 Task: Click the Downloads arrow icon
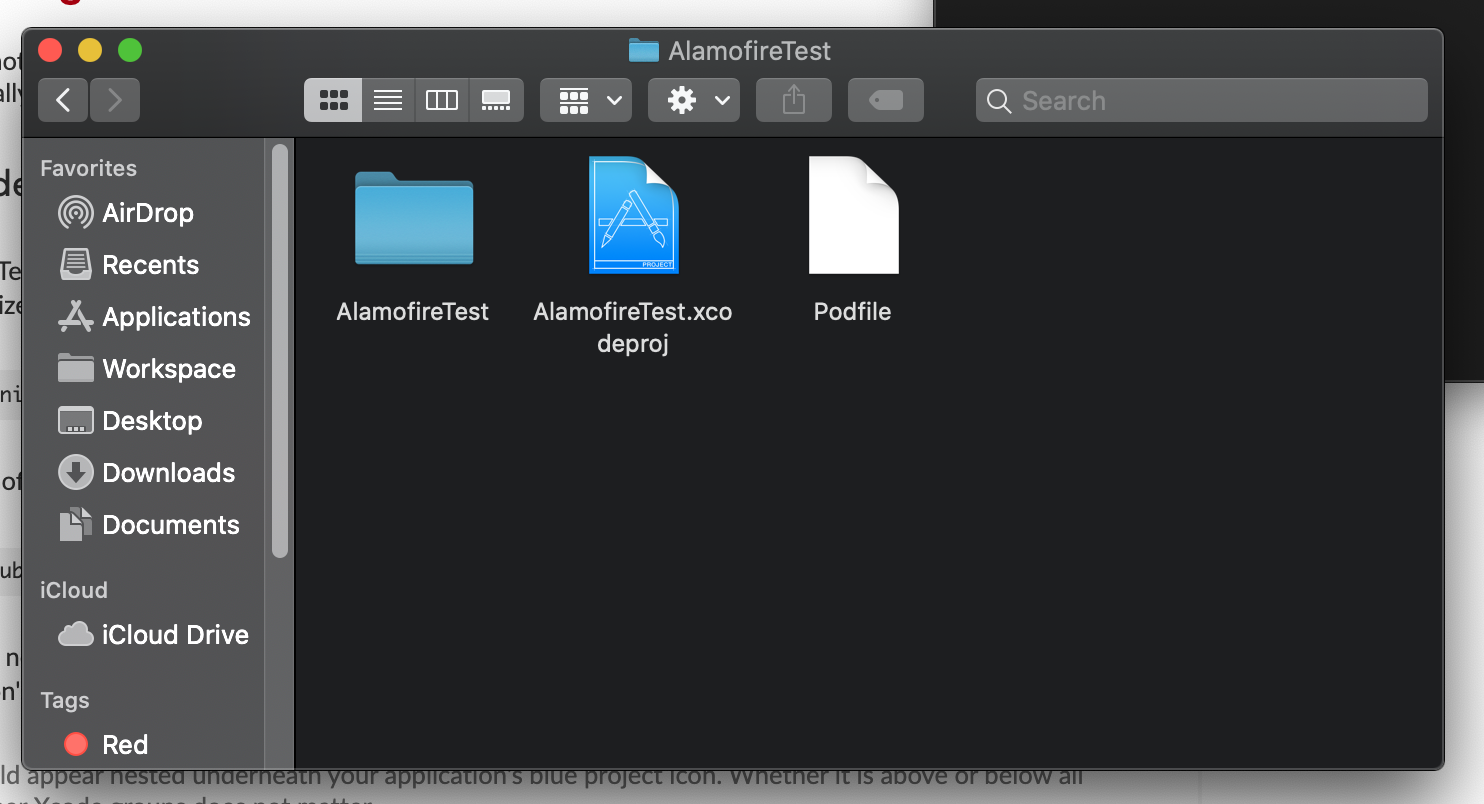(x=76, y=473)
